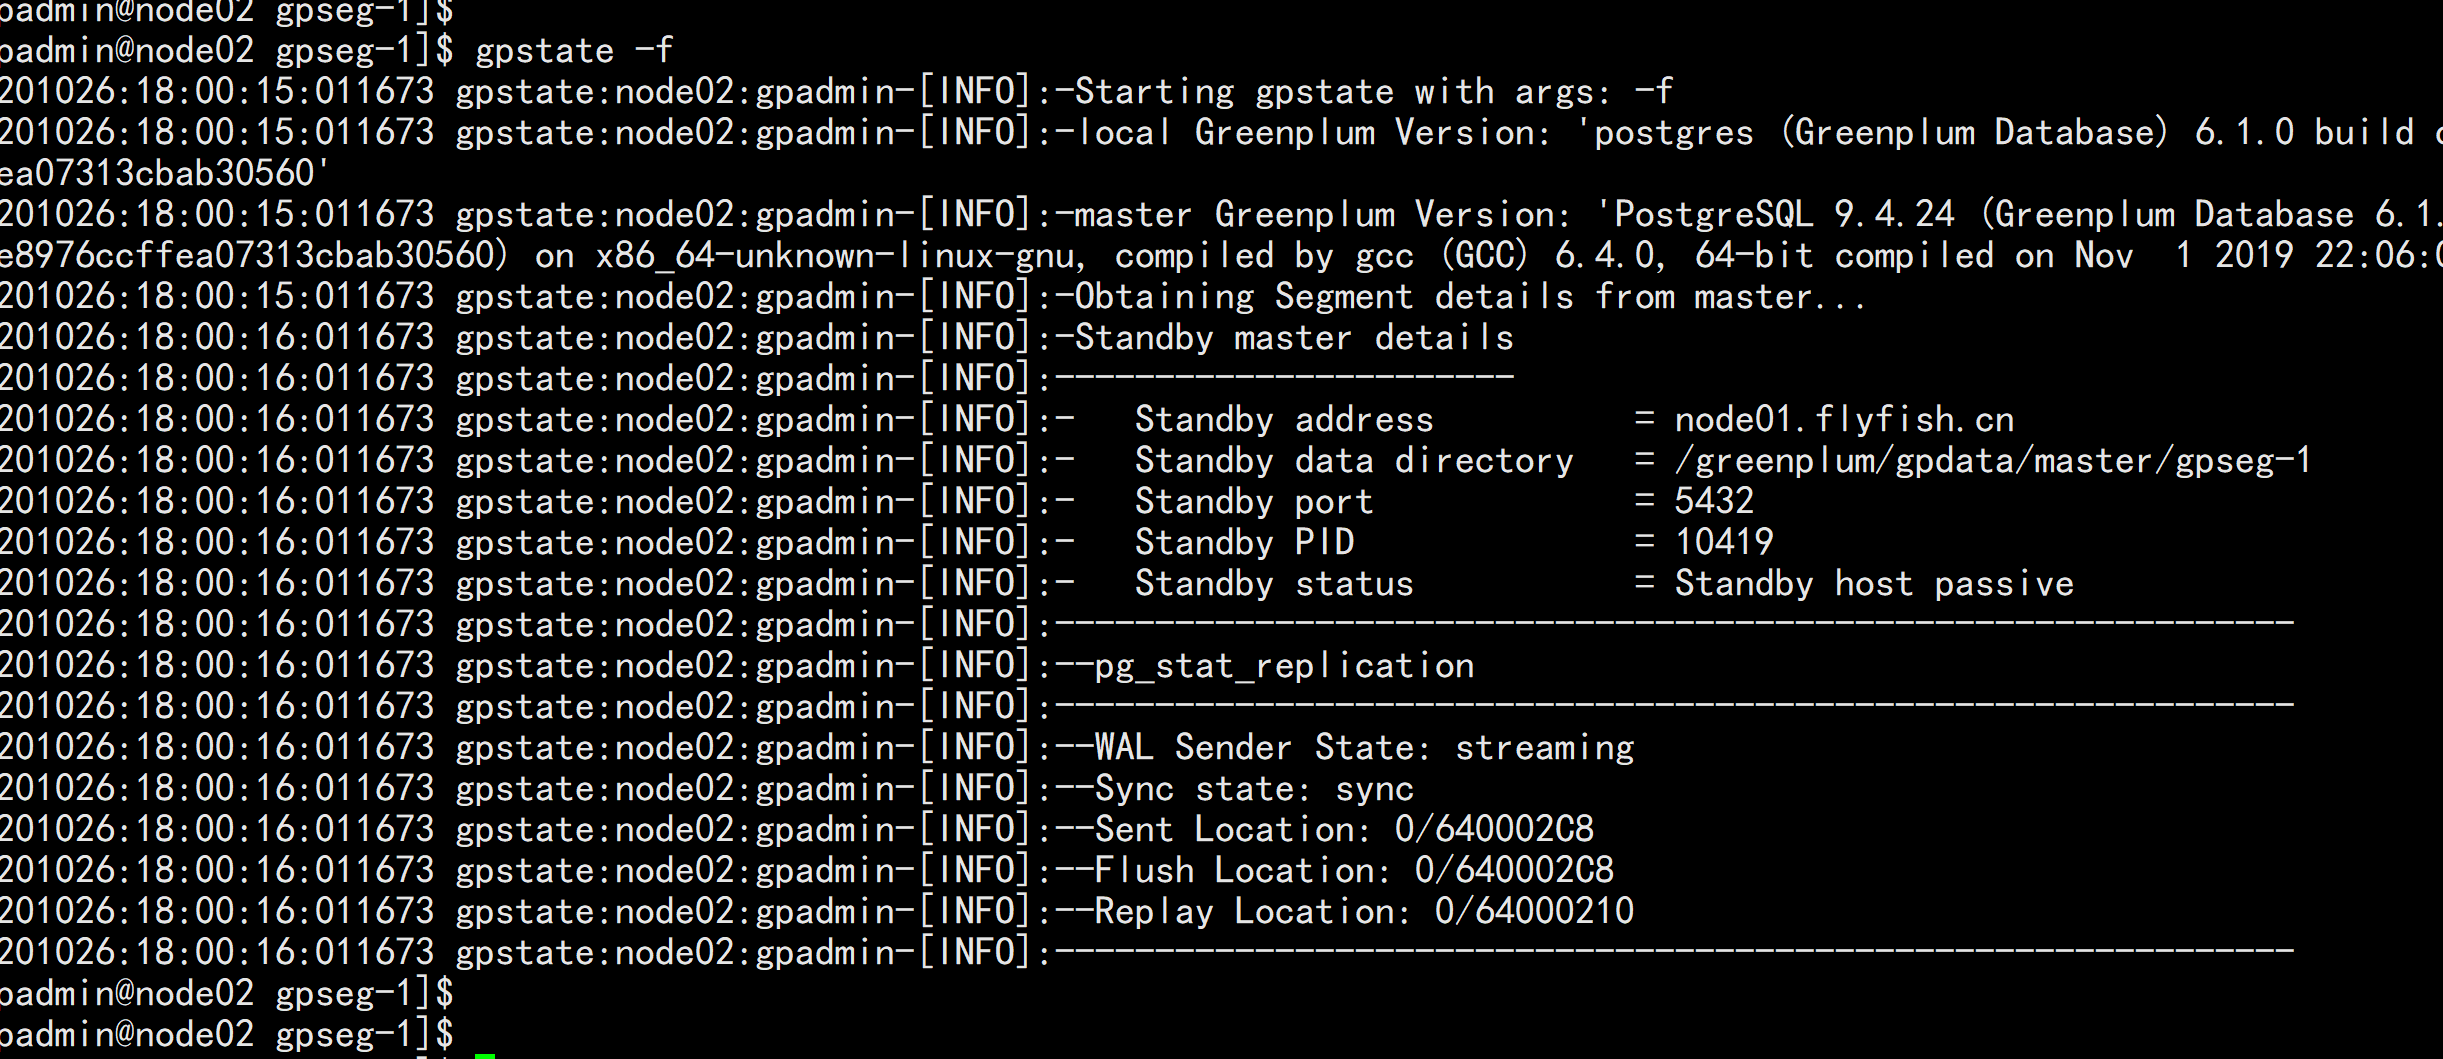Click the 'Standby PID' label
This screenshot has height=1059, width=2443.
tap(1244, 543)
